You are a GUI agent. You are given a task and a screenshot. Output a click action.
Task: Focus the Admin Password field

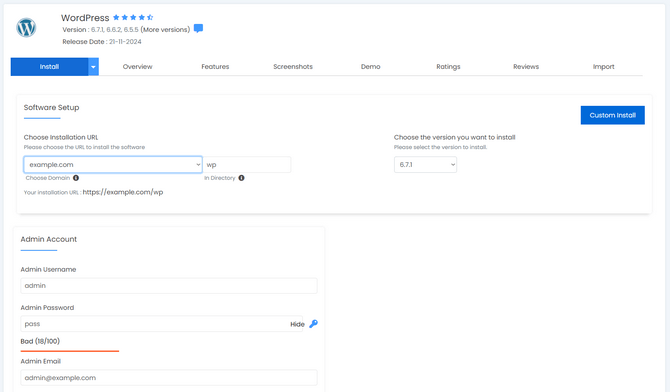coord(162,324)
